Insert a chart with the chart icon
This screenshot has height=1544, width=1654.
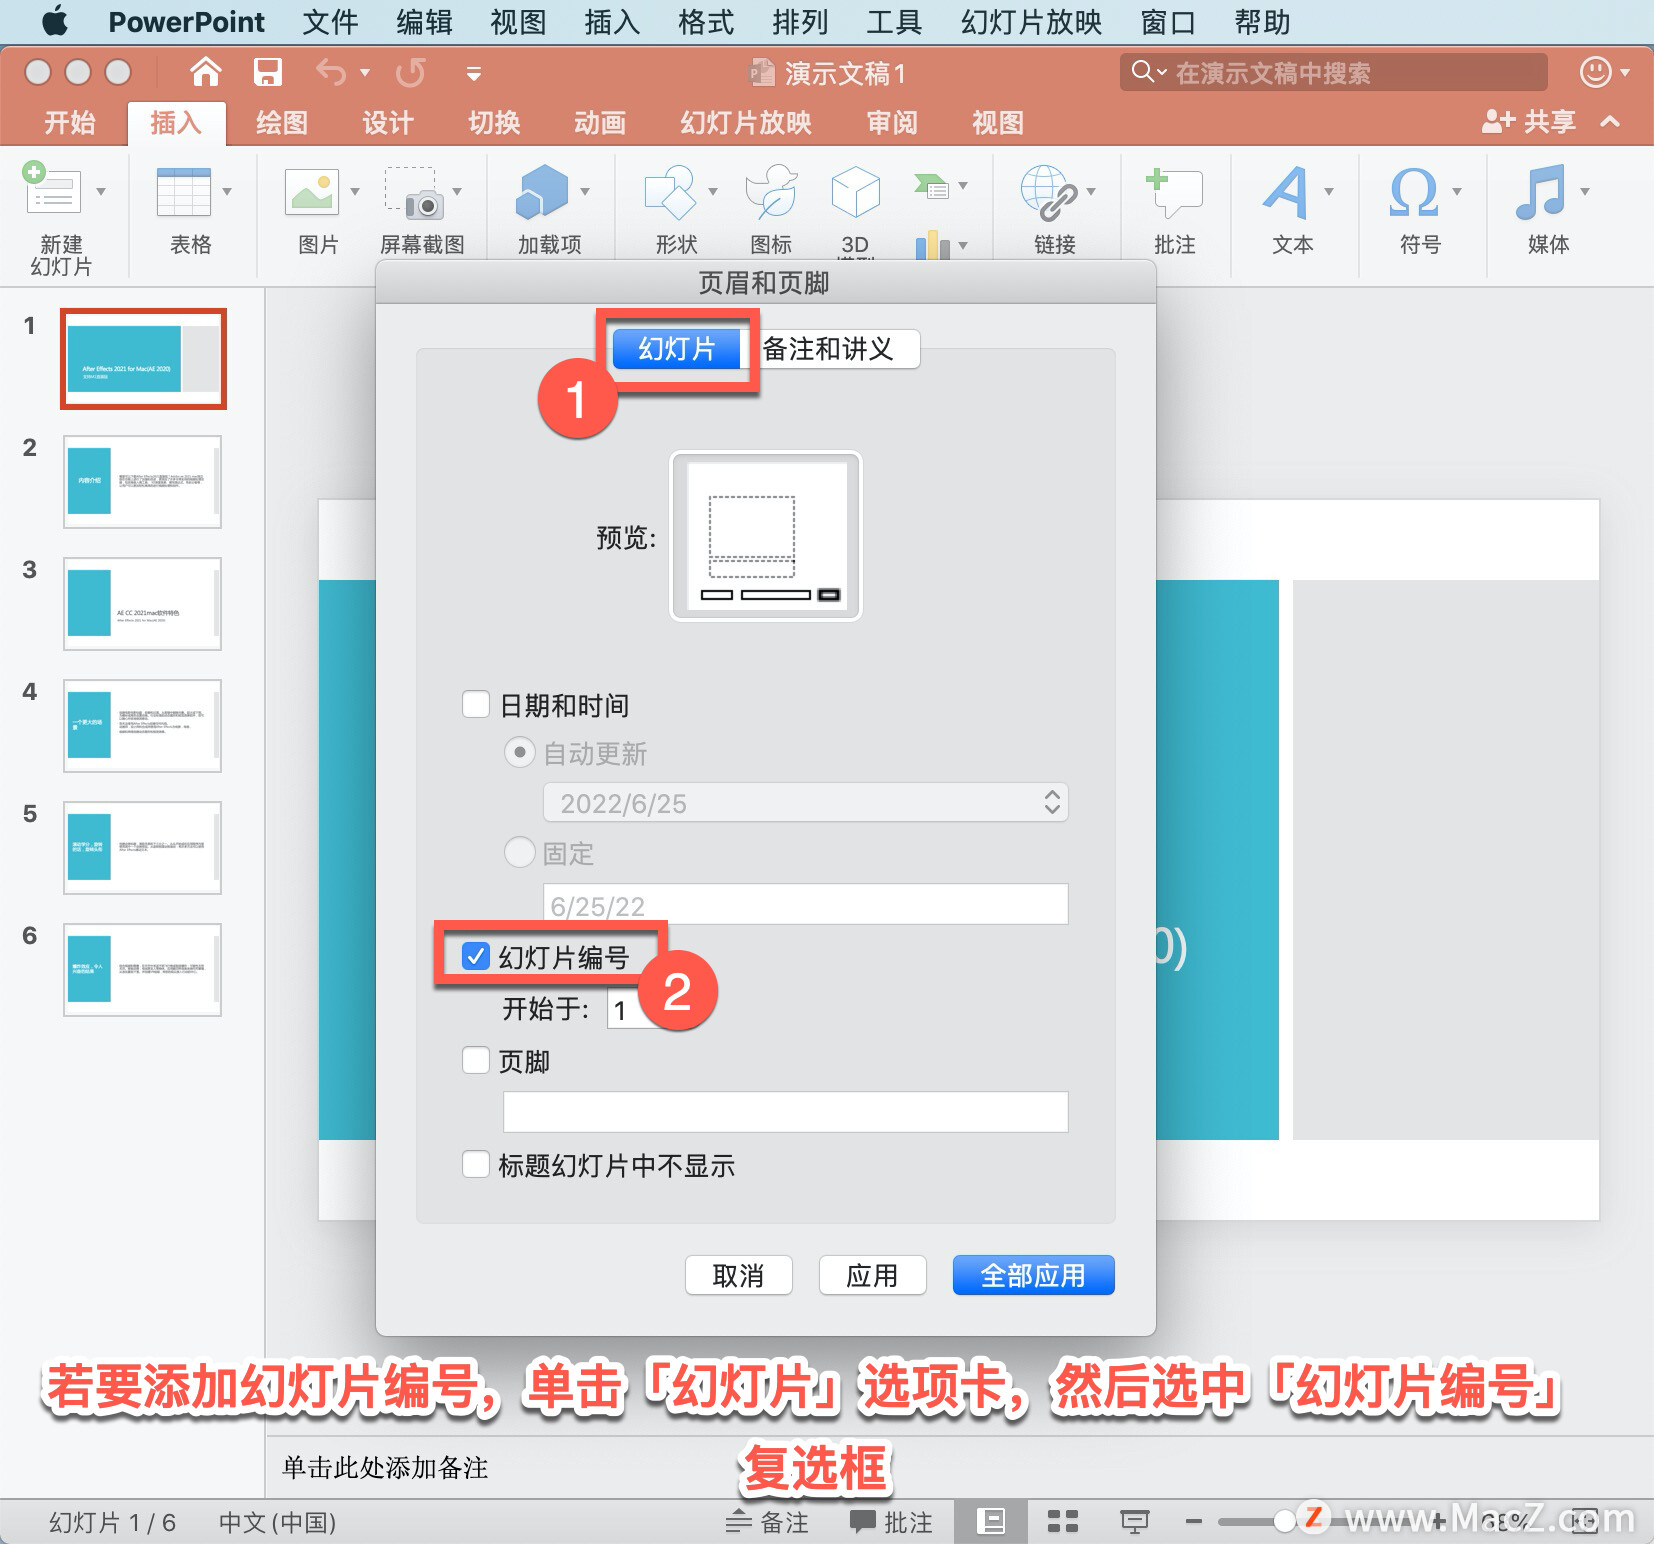tap(932, 244)
